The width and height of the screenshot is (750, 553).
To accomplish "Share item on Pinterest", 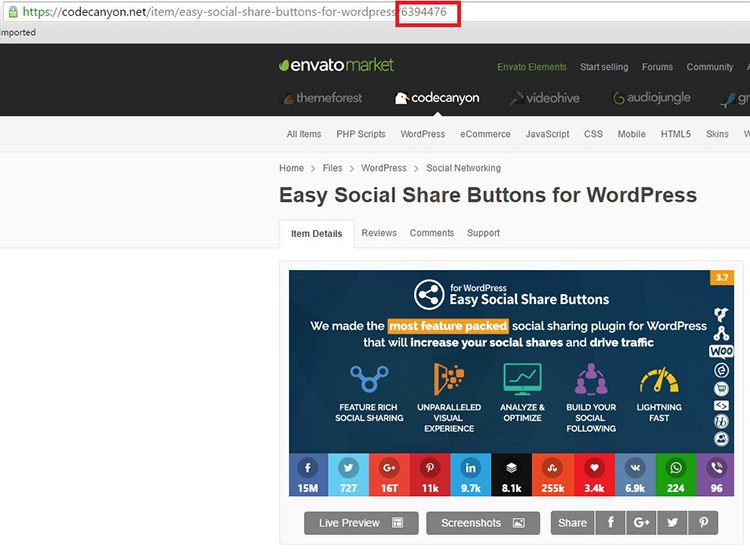I will 703,523.
